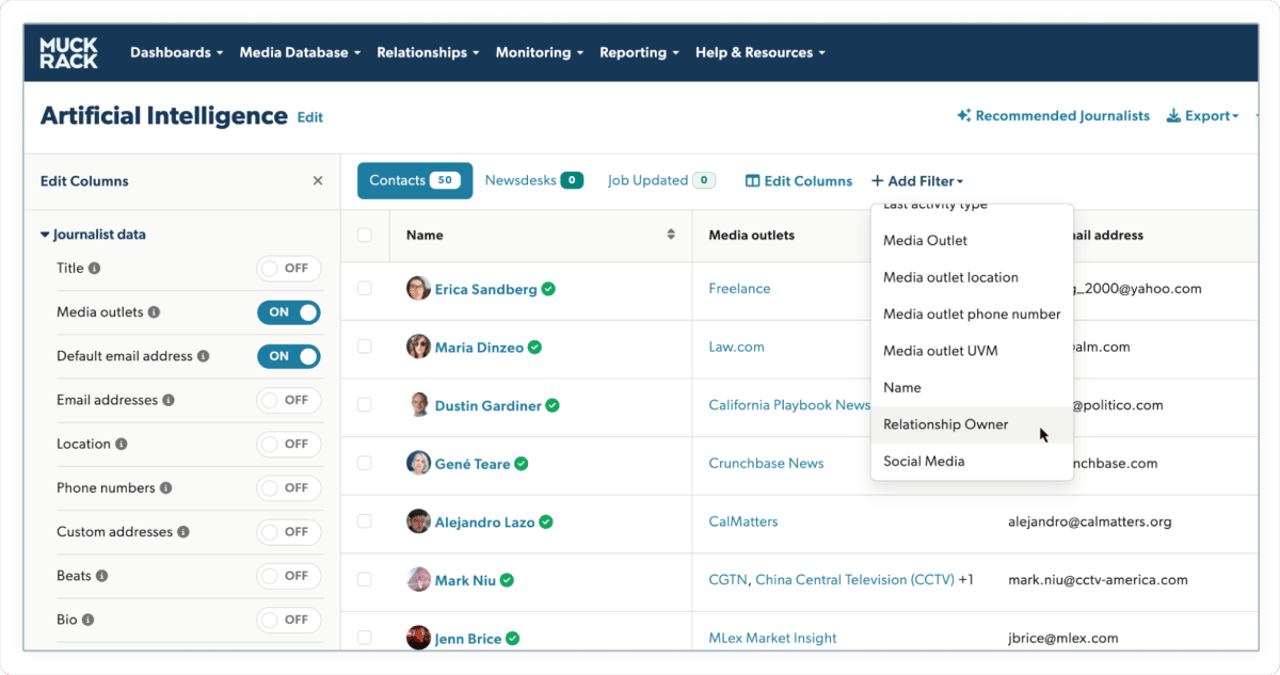Click Dustin Gardiner's avatar picture

coord(418,405)
